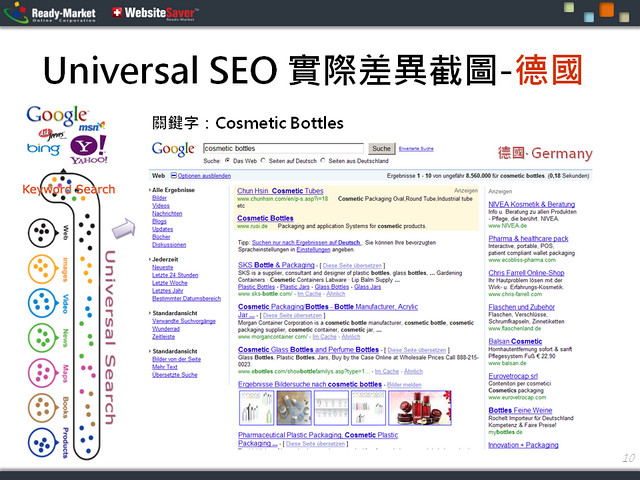The height and width of the screenshot is (480, 640).
Task: Open the Videos filter in sidebar
Action: [x=161, y=206]
